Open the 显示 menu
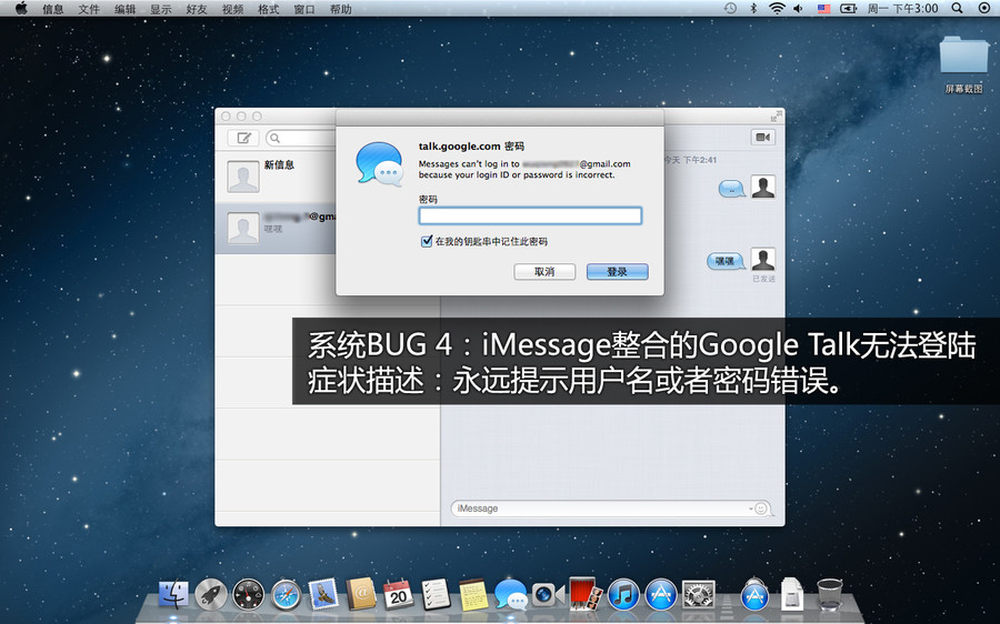 (x=161, y=9)
